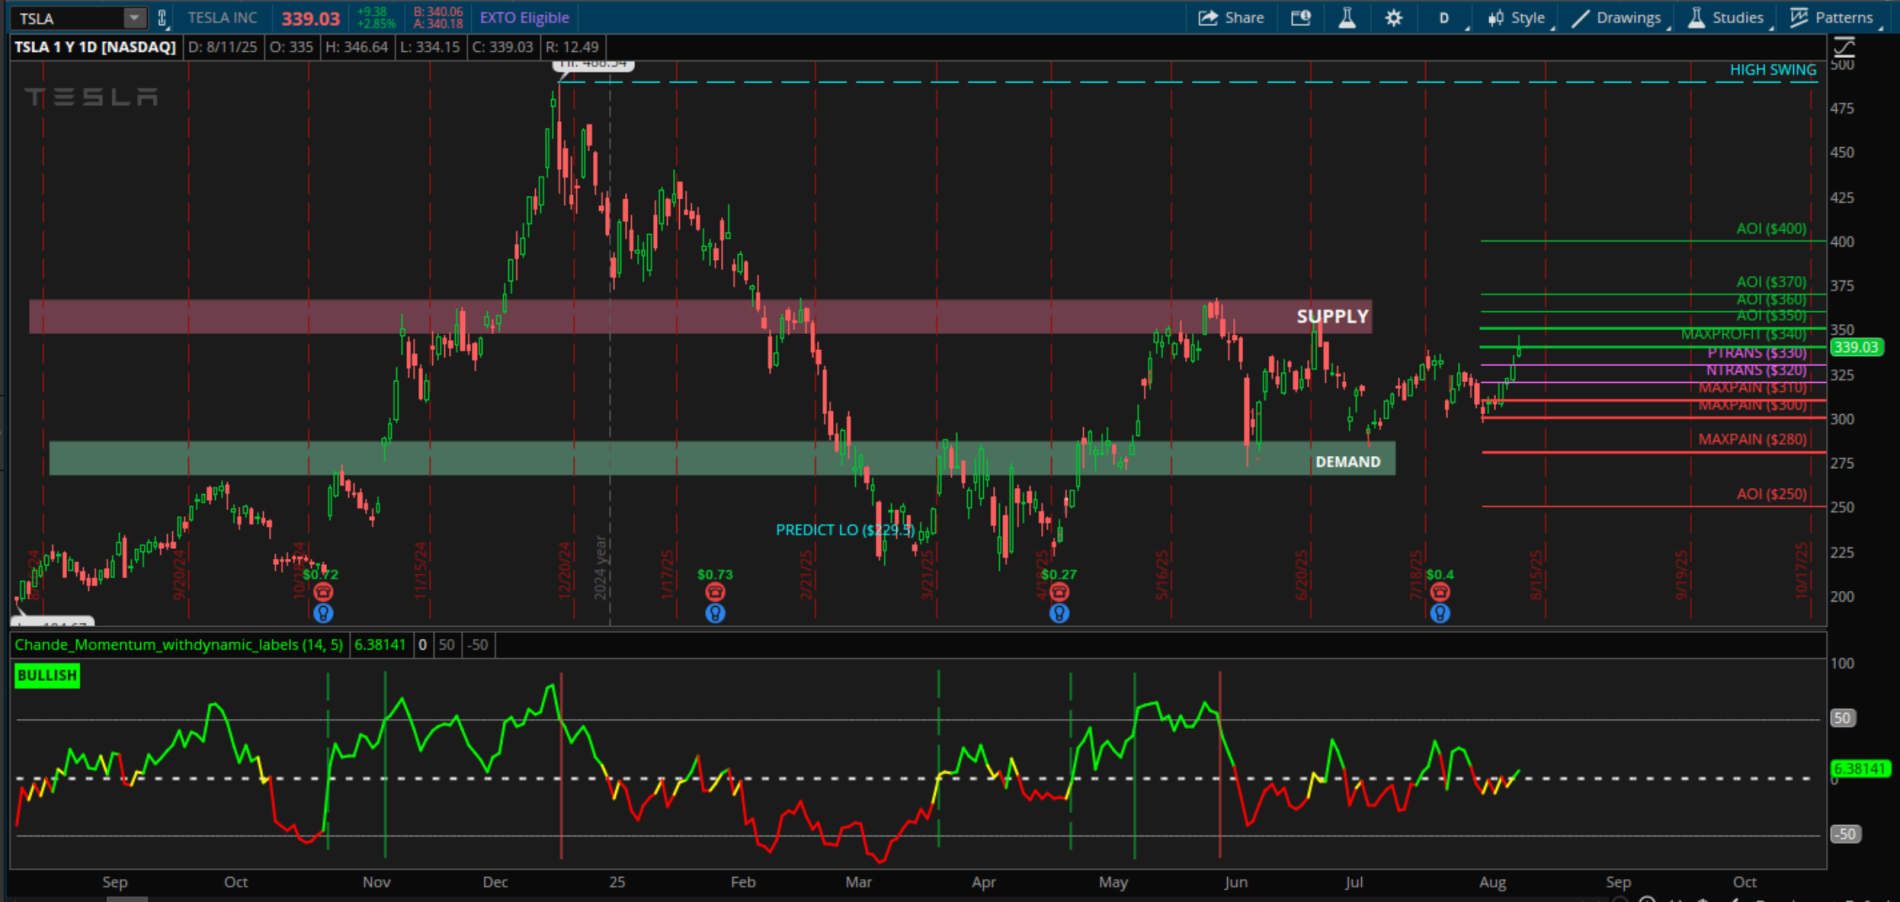This screenshot has width=1900, height=902.
Task: Open the symbol dropdown next to TSLA
Action: click(134, 18)
